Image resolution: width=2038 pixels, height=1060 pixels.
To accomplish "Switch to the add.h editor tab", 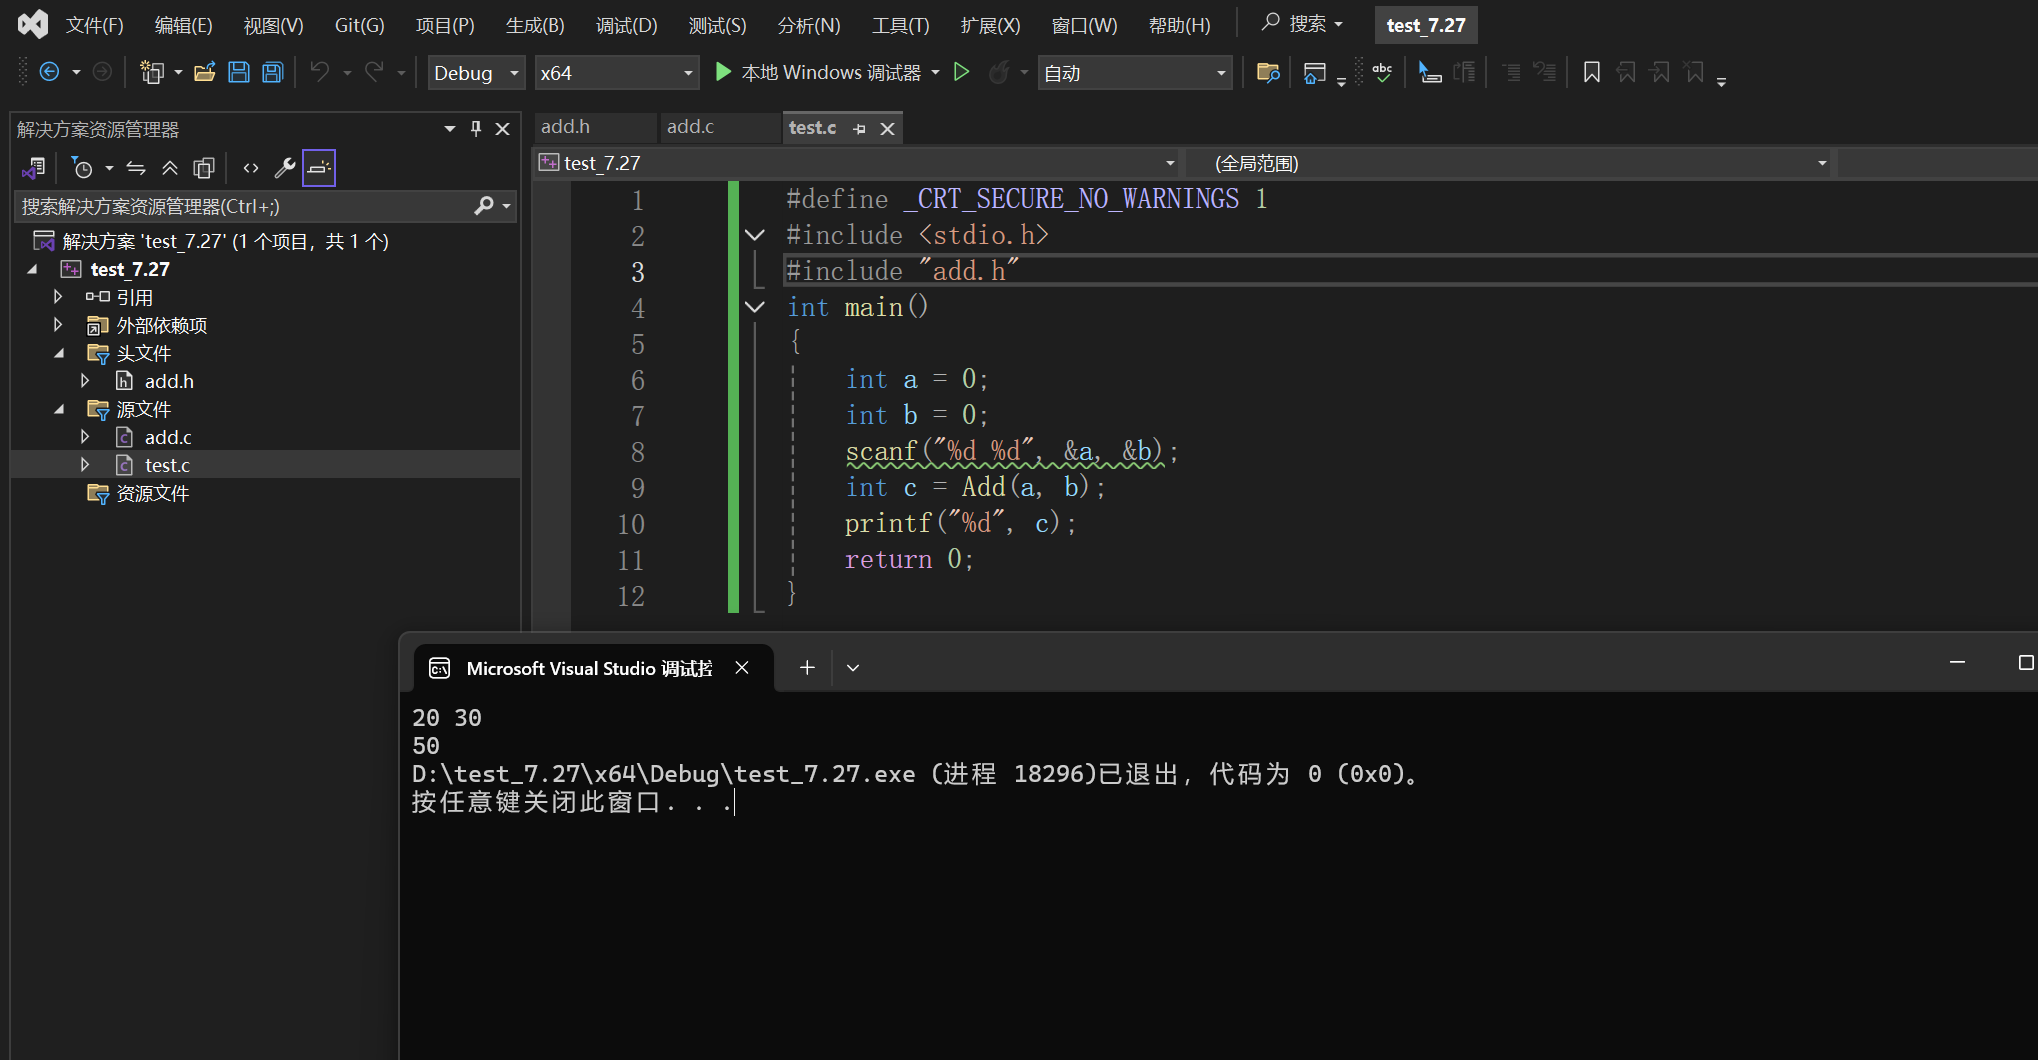I will coord(566,126).
